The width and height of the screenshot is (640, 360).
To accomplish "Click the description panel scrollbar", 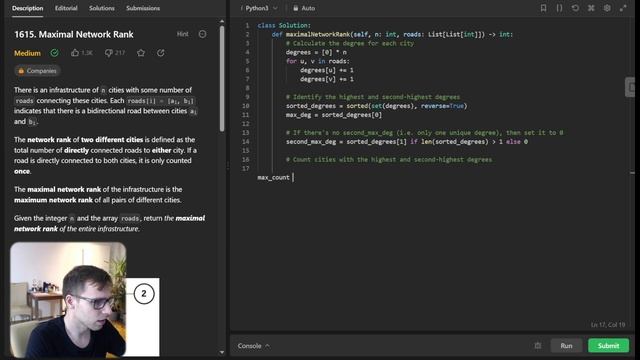I will tap(222, 78).
